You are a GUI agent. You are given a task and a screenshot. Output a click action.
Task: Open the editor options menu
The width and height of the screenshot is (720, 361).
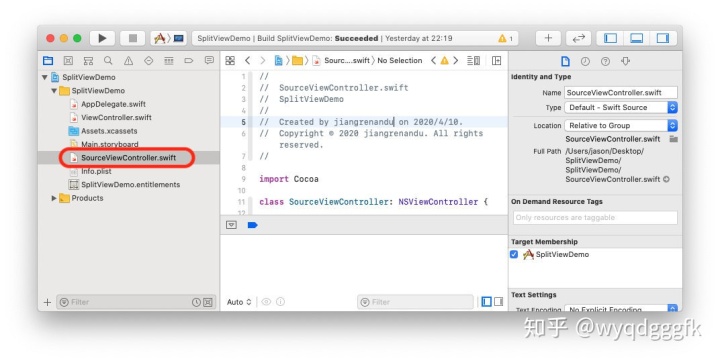point(473,61)
